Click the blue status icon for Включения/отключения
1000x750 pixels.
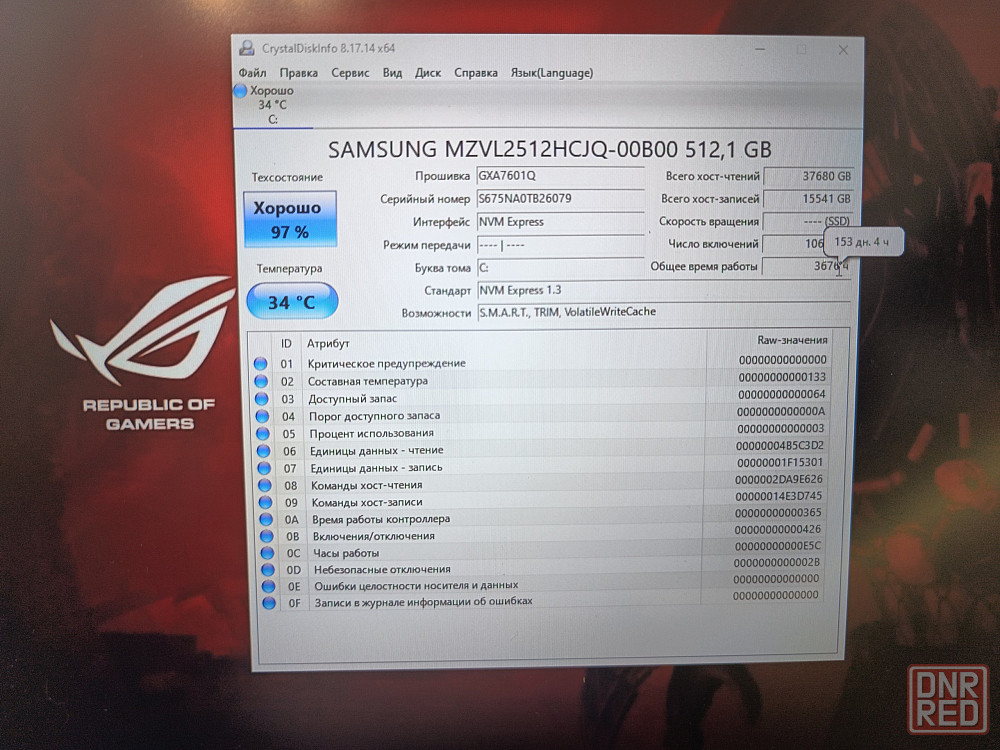[x=267, y=536]
